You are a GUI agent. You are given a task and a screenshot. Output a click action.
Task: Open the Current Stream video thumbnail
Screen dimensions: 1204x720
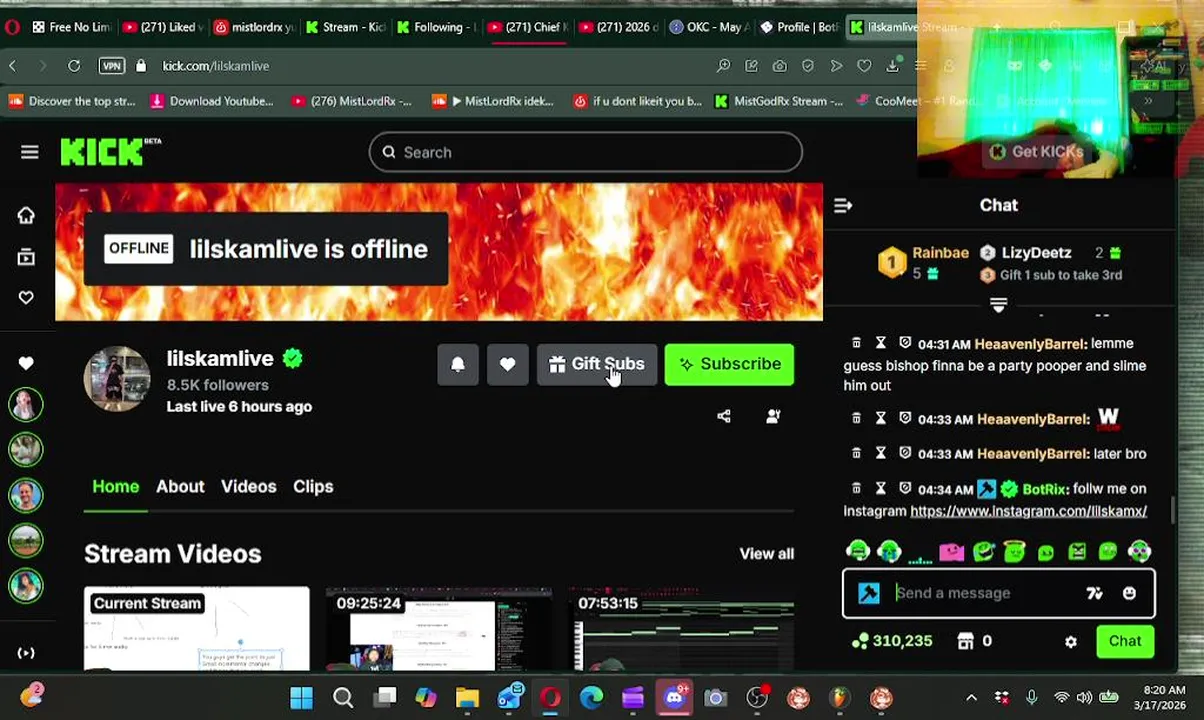point(197,629)
